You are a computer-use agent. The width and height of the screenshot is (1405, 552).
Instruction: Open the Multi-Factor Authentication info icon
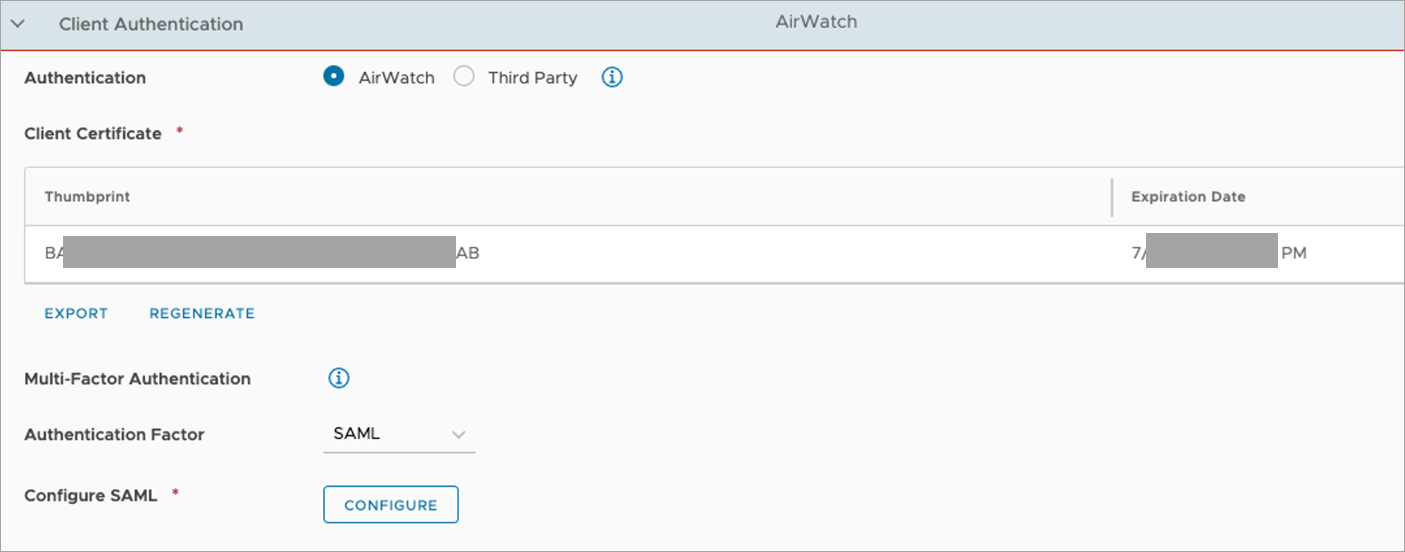click(x=339, y=378)
